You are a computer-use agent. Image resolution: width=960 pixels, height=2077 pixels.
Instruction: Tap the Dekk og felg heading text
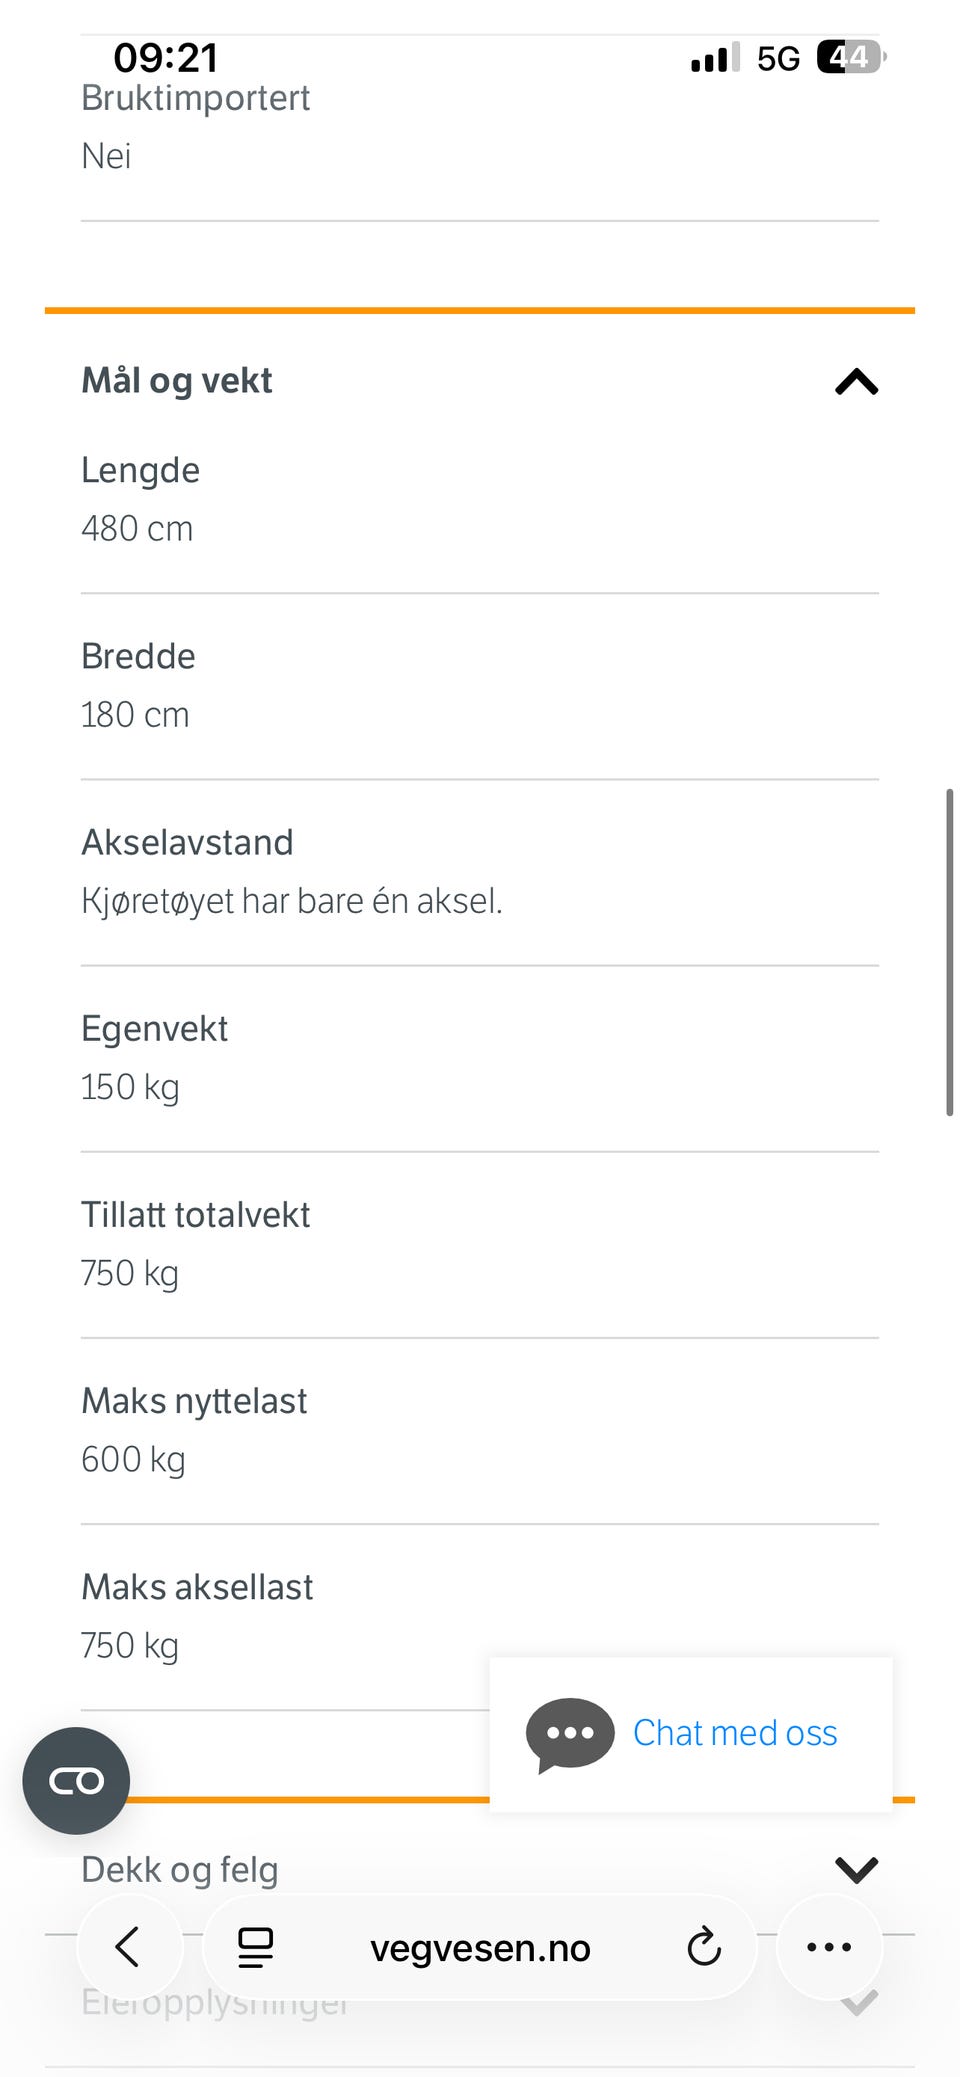[x=180, y=1869]
